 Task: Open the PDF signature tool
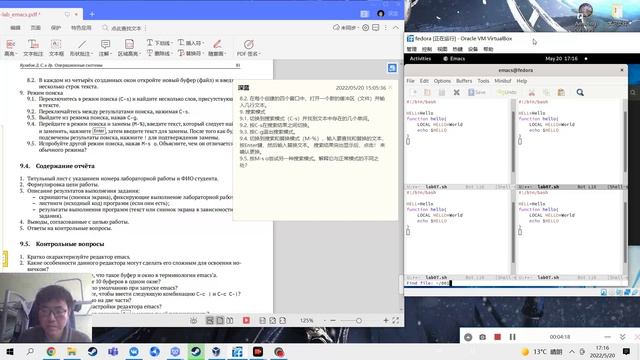point(249,47)
